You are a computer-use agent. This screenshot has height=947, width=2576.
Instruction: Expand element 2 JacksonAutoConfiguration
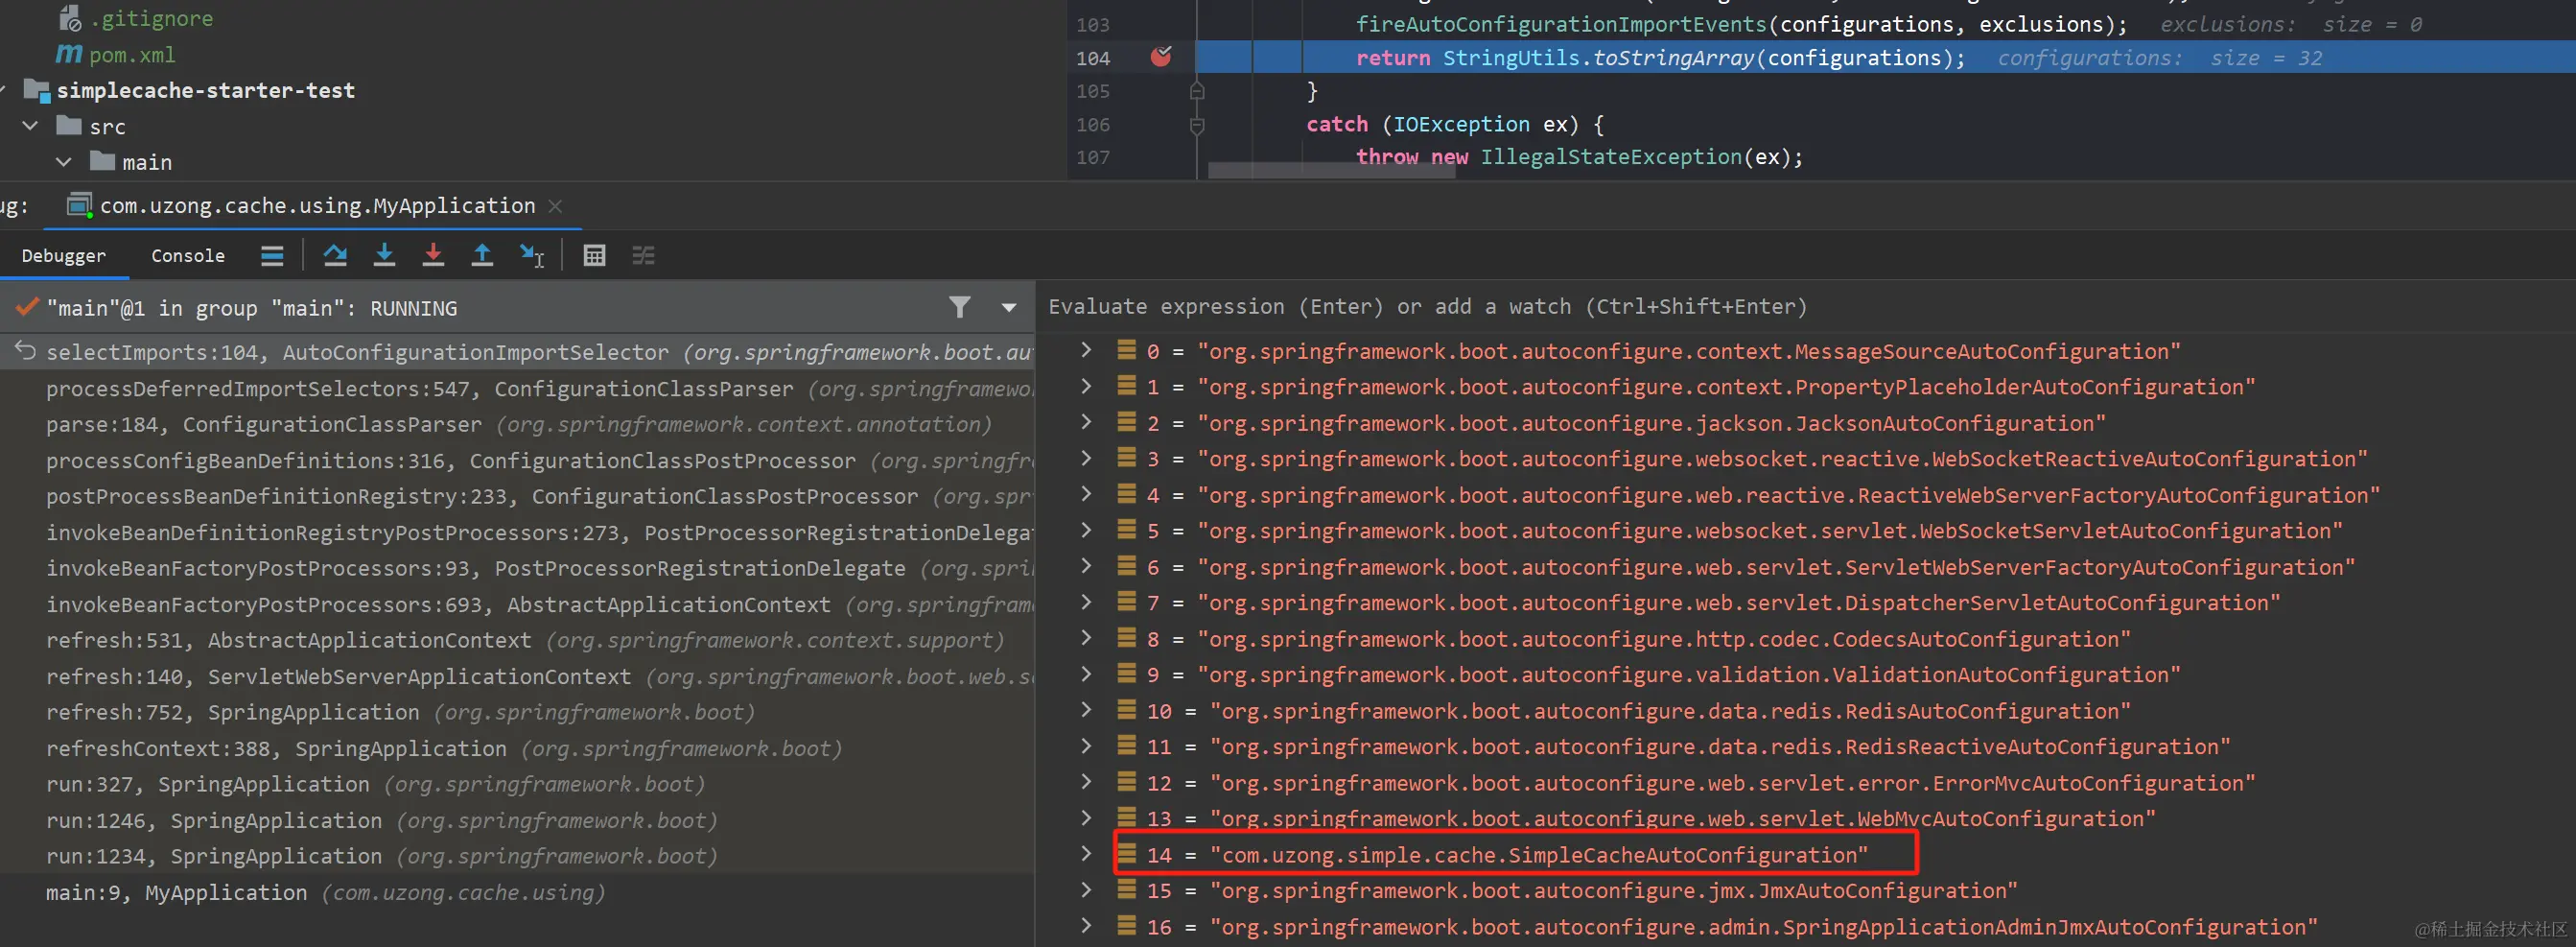coord(1086,422)
